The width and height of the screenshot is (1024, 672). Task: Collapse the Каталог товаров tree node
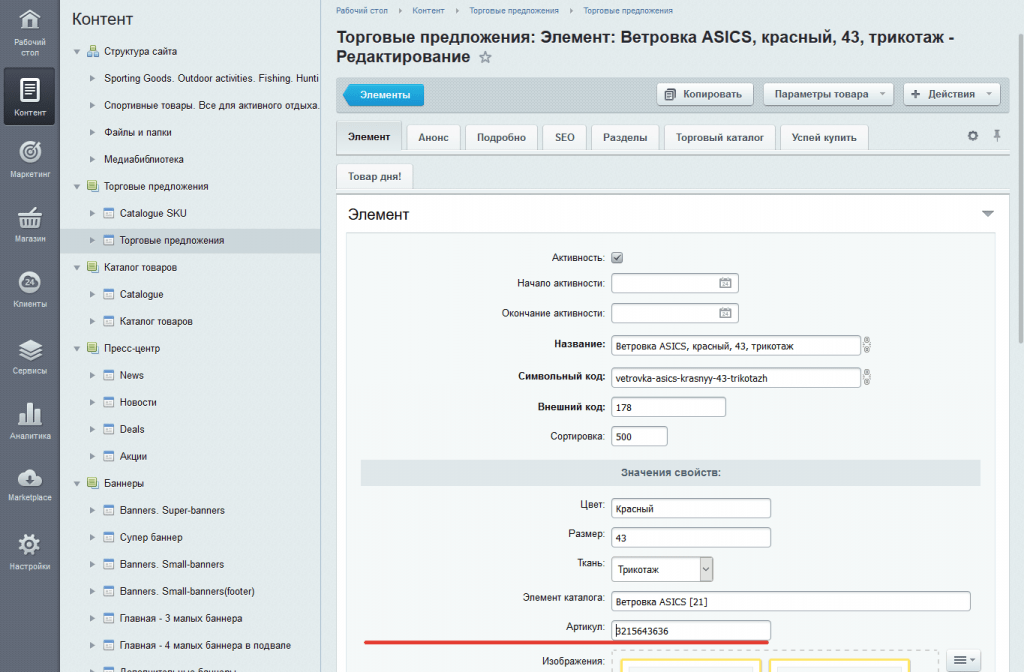77,267
